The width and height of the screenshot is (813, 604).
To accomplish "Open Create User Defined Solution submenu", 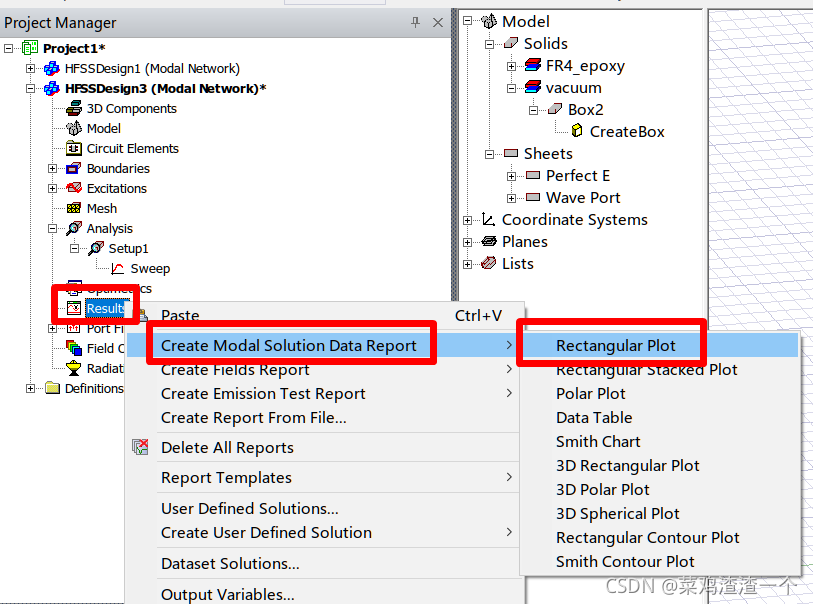I will click(323, 532).
